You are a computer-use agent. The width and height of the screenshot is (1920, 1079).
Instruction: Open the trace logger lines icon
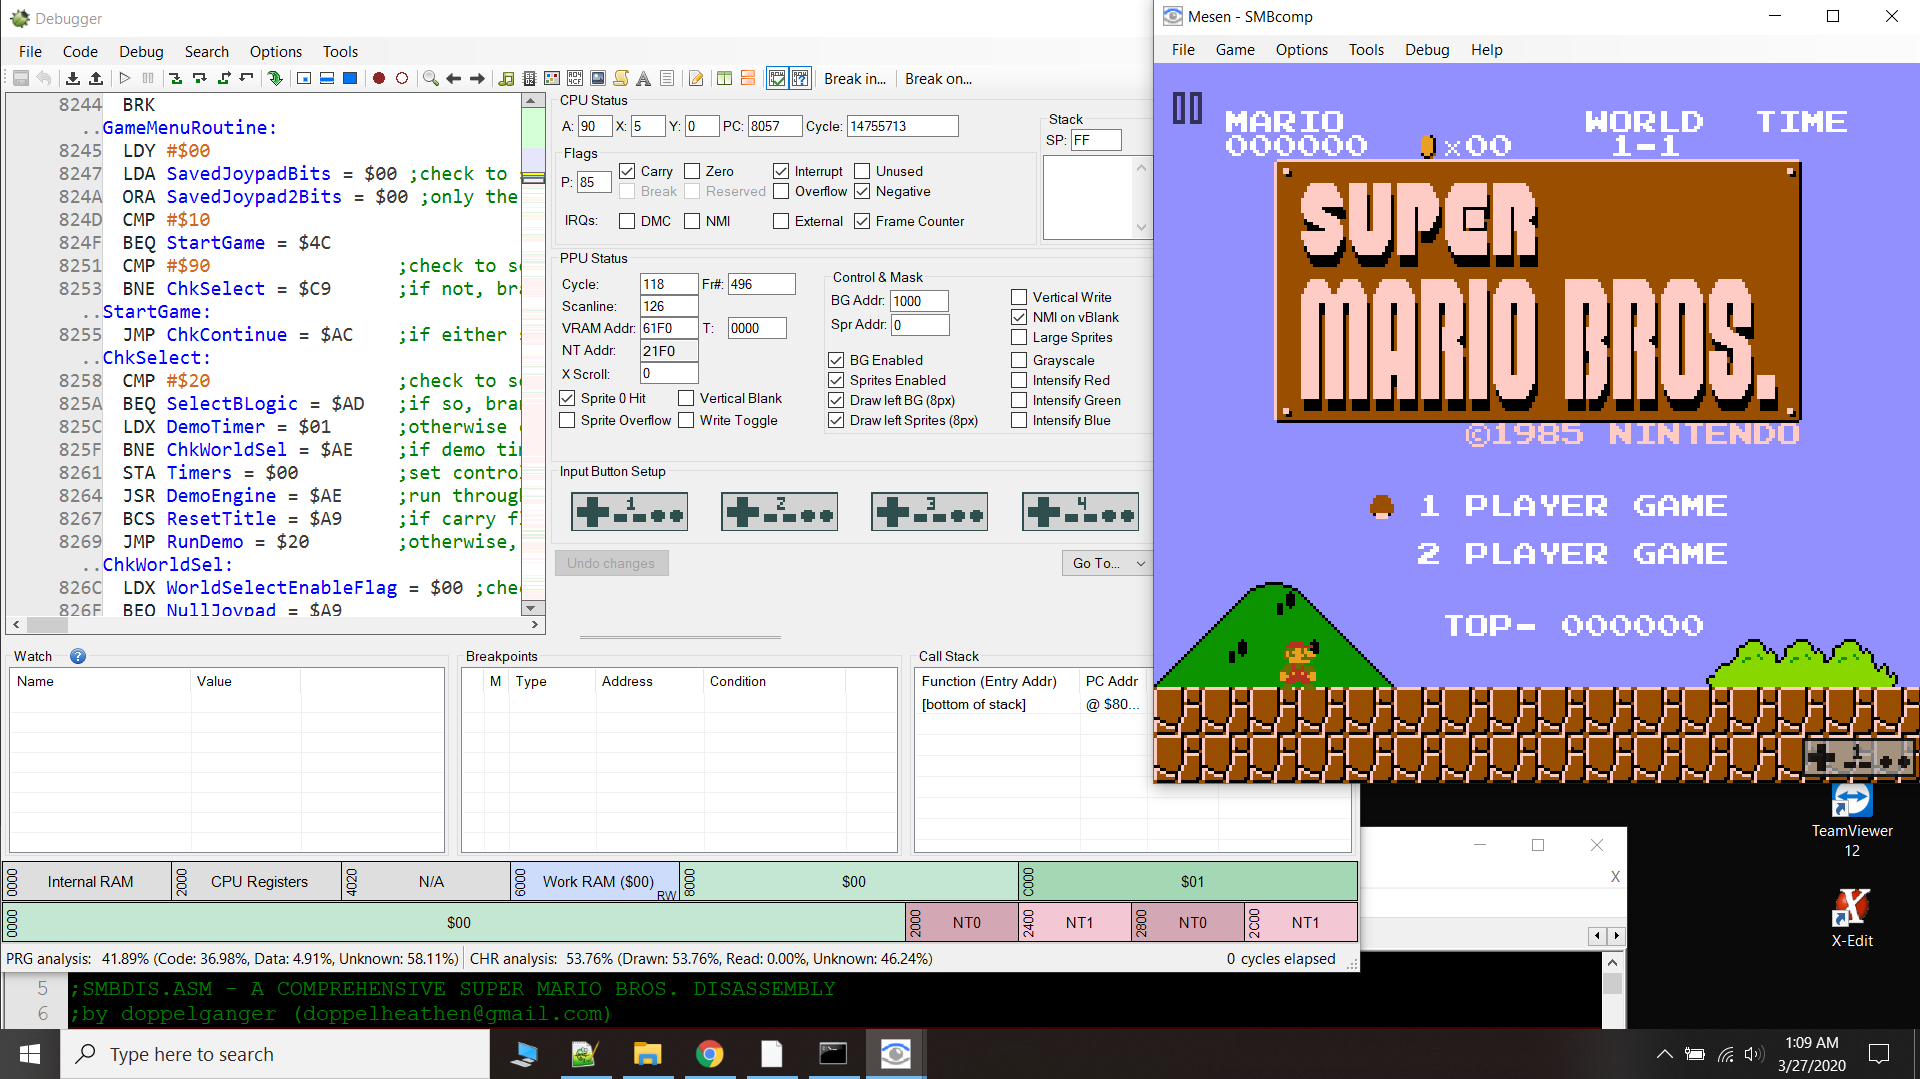point(667,78)
